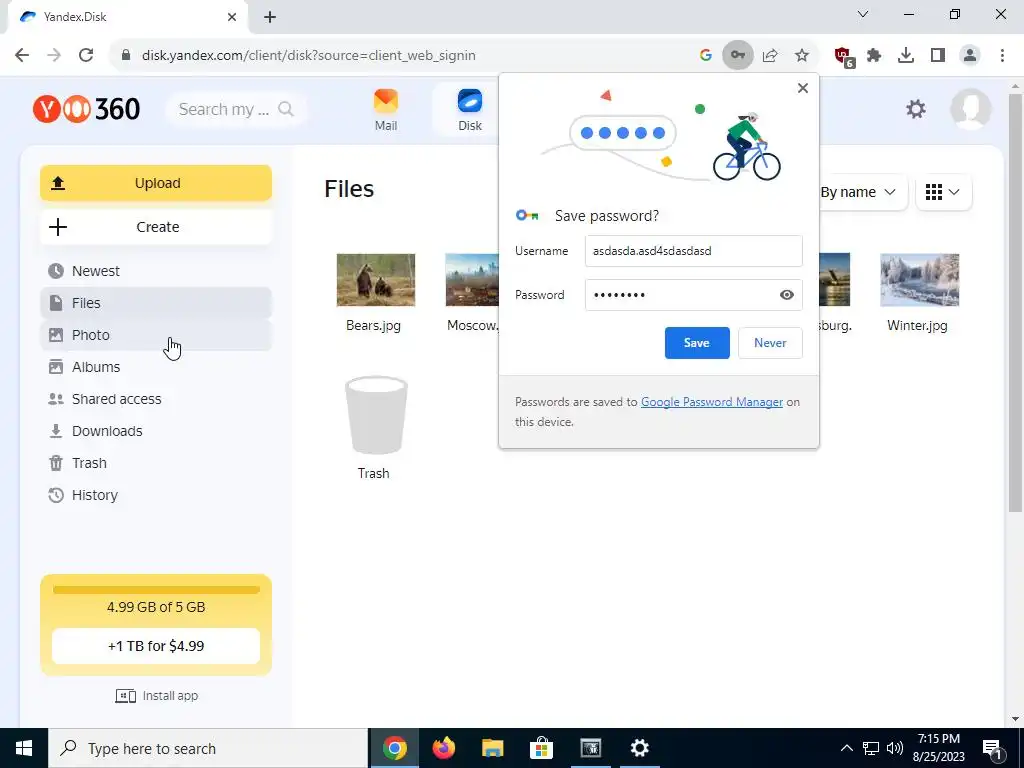Click the Install app link

[157, 696]
